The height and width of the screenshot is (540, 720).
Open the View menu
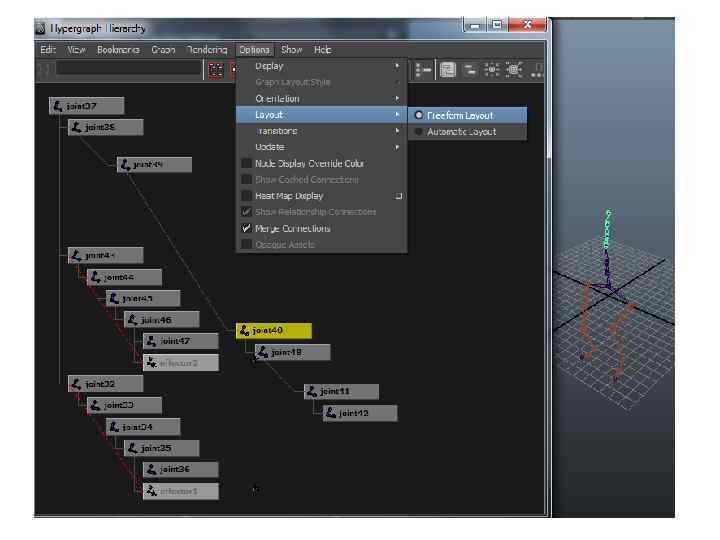(x=76, y=50)
